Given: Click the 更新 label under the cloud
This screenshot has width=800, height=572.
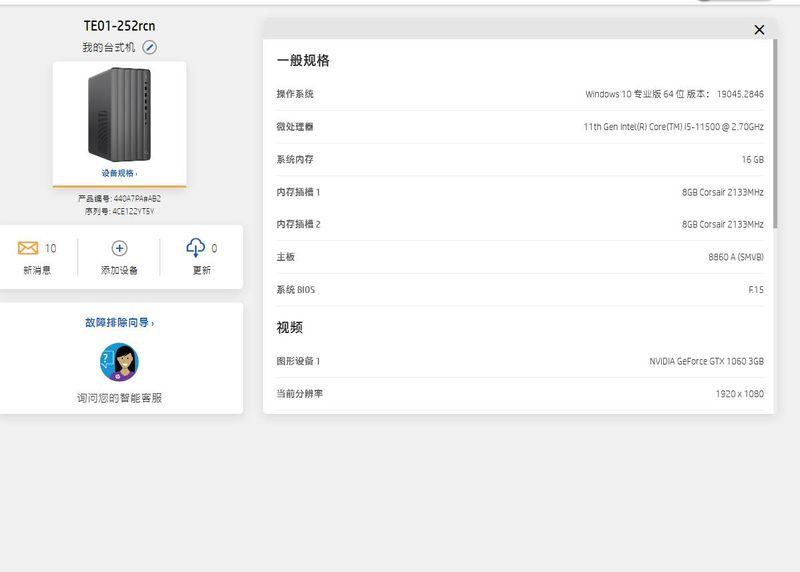Looking at the screenshot, I should 201,271.
